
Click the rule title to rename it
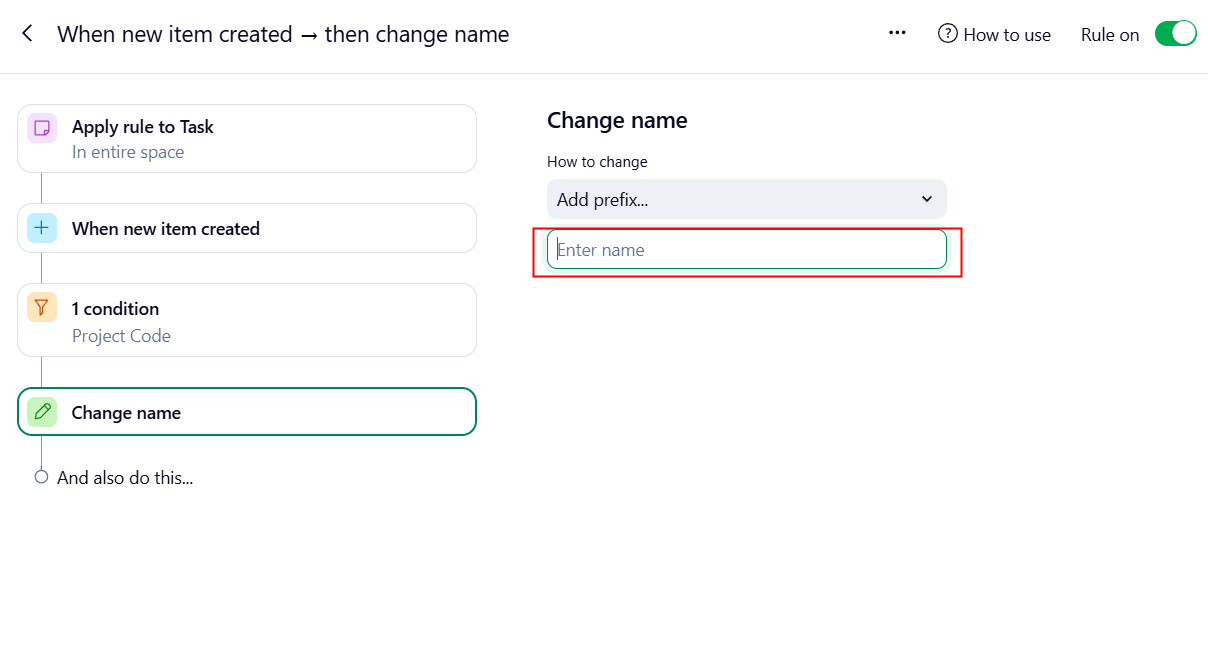(x=283, y=34)
